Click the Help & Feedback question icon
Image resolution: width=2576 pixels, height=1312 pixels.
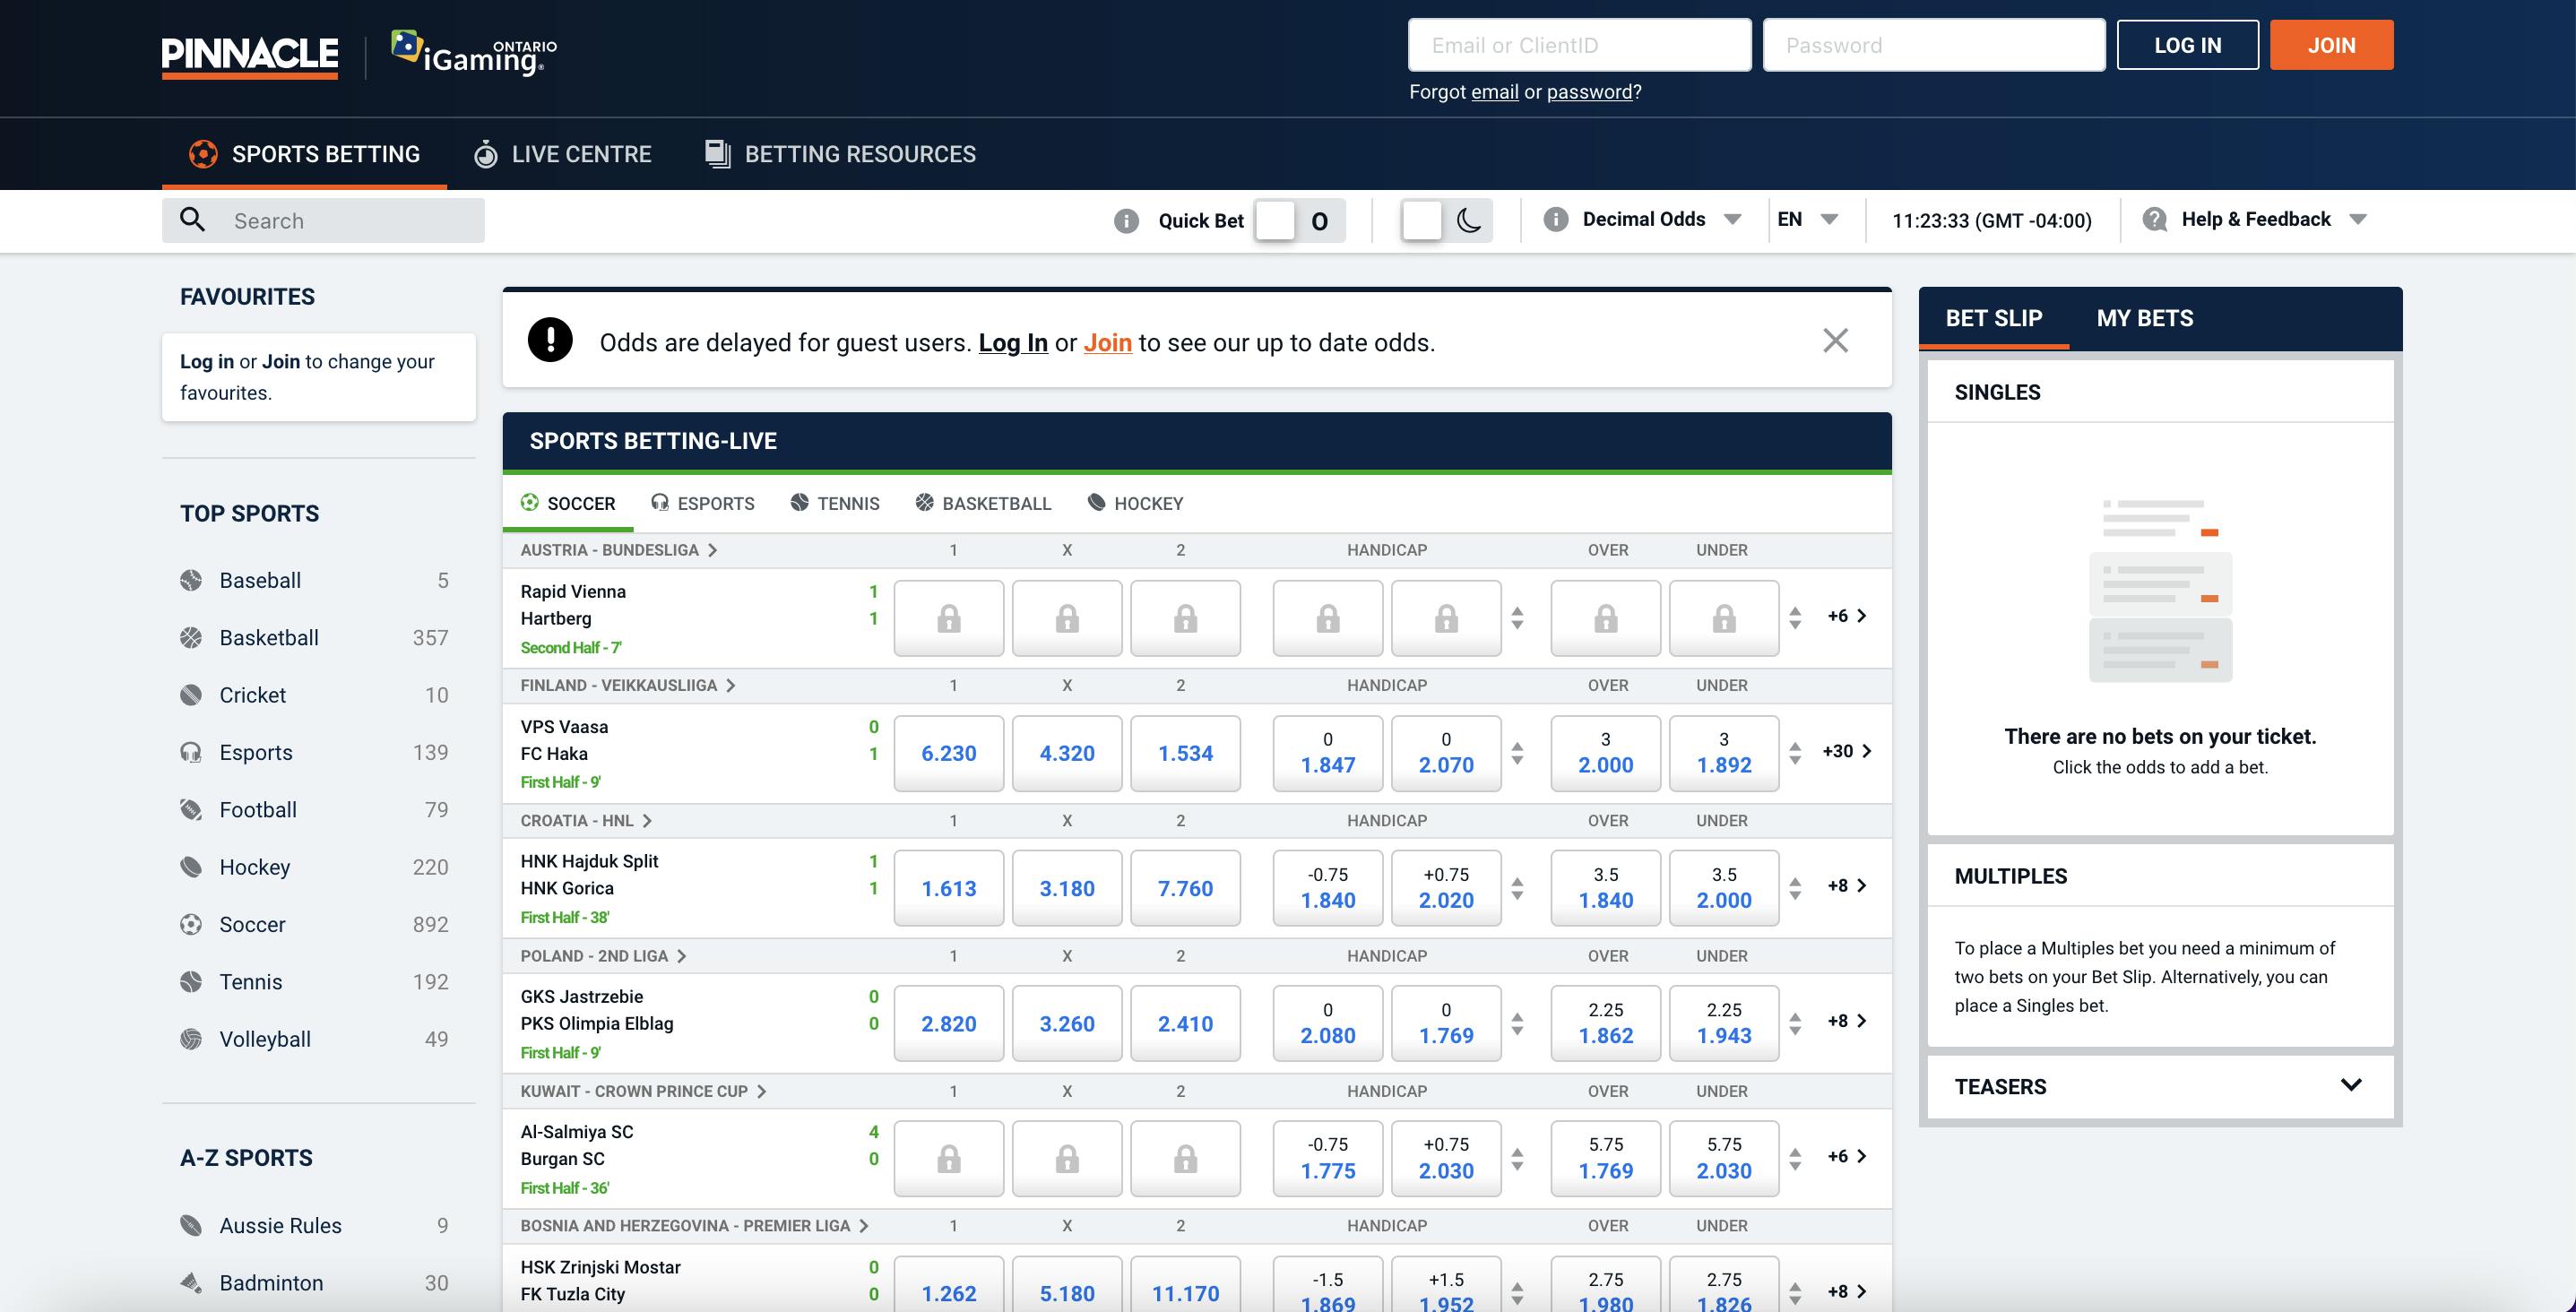coord(2155,219)
